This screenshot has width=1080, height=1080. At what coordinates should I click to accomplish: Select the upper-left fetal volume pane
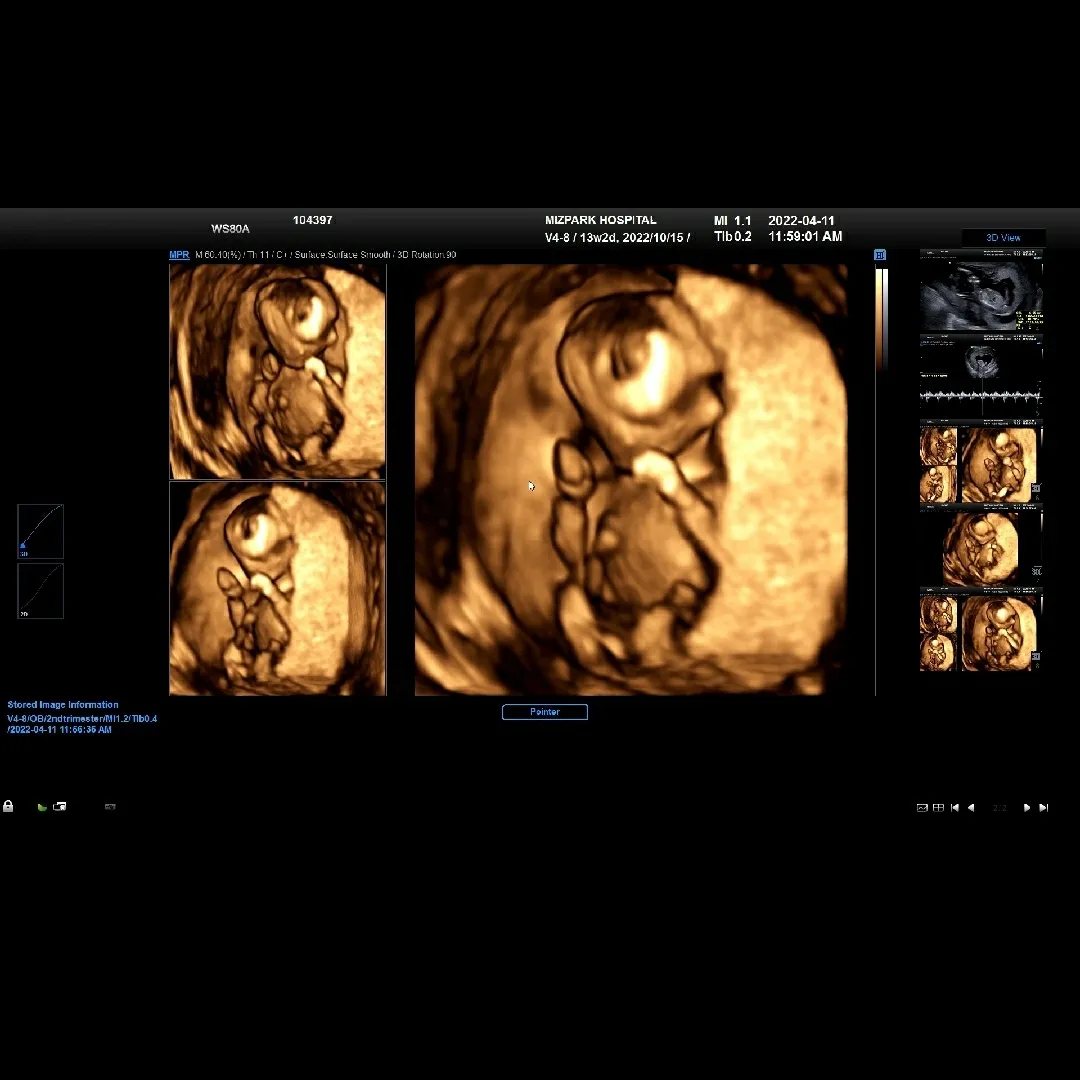coord(278,371)
